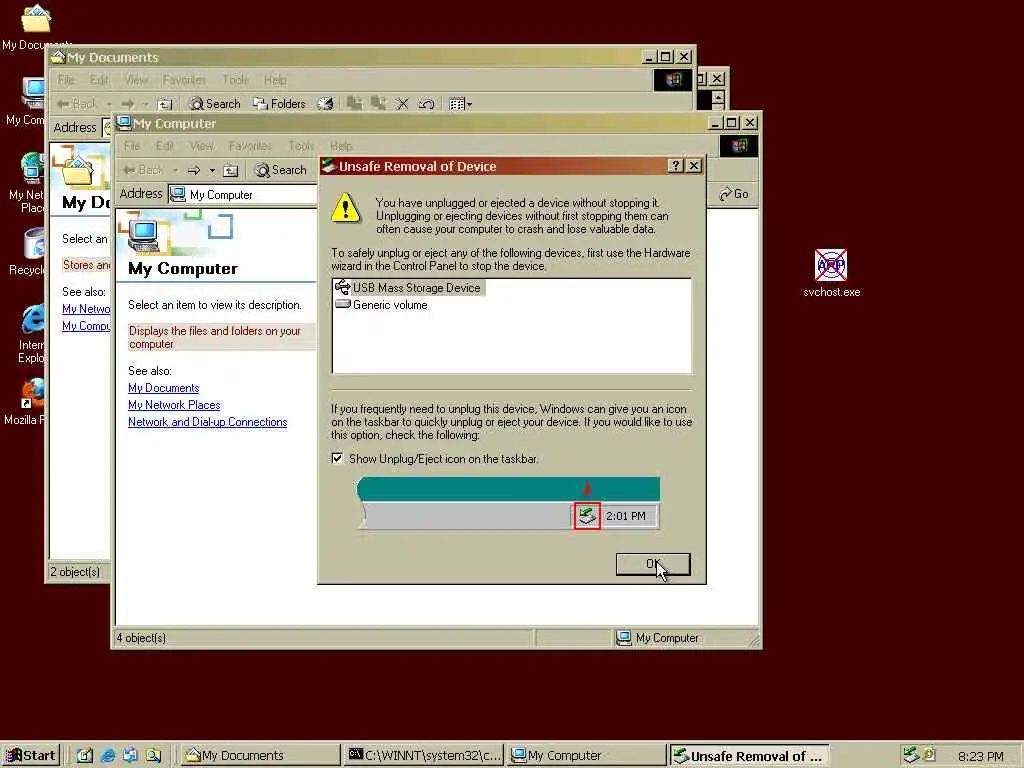Click the help question mark button in dialog
Image resolution: width=1024 pixels, height=768 pixels.
(677, 166)
